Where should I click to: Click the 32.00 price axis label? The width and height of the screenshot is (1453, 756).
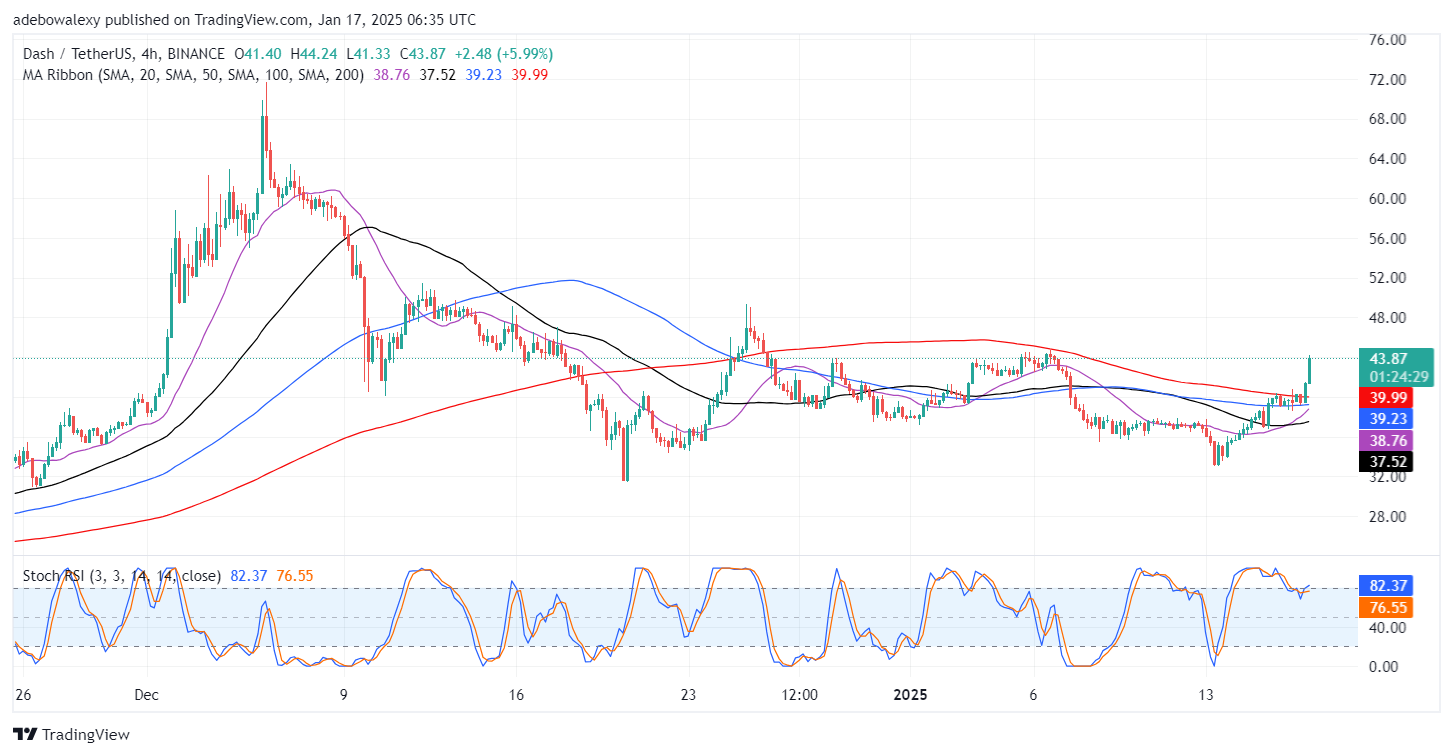(x=1387, y=477)
